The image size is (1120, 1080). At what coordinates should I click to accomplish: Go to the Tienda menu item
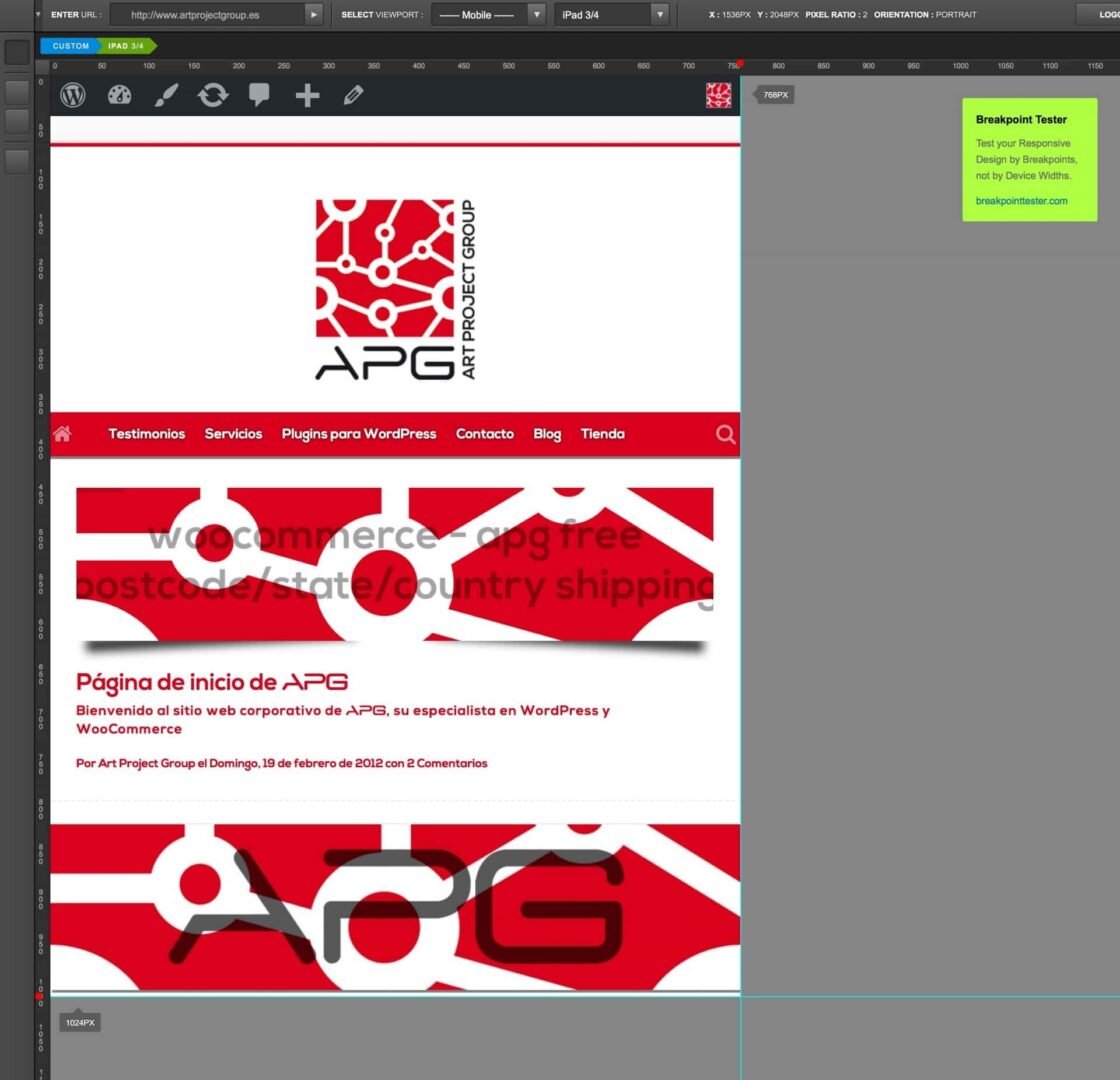coord(602,434)
